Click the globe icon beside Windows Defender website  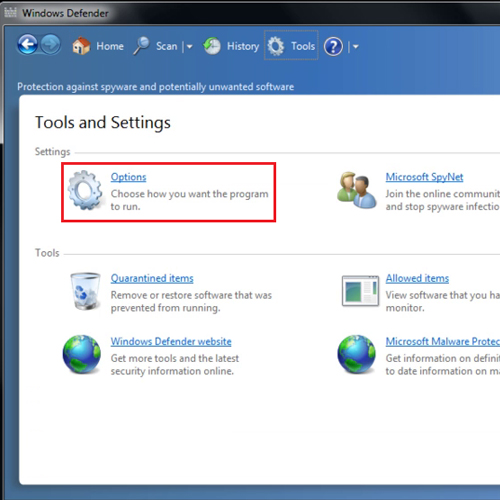pos(82,354)
